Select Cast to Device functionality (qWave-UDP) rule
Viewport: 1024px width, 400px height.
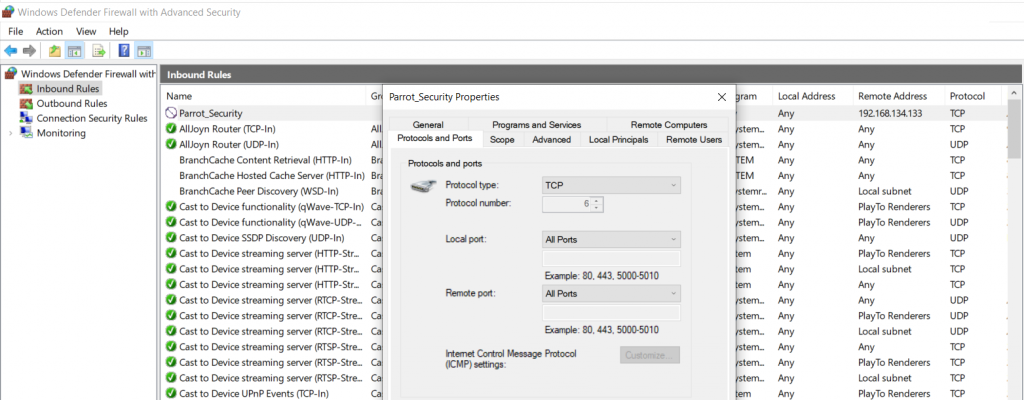pyautogui.click(x=271, y=222)
